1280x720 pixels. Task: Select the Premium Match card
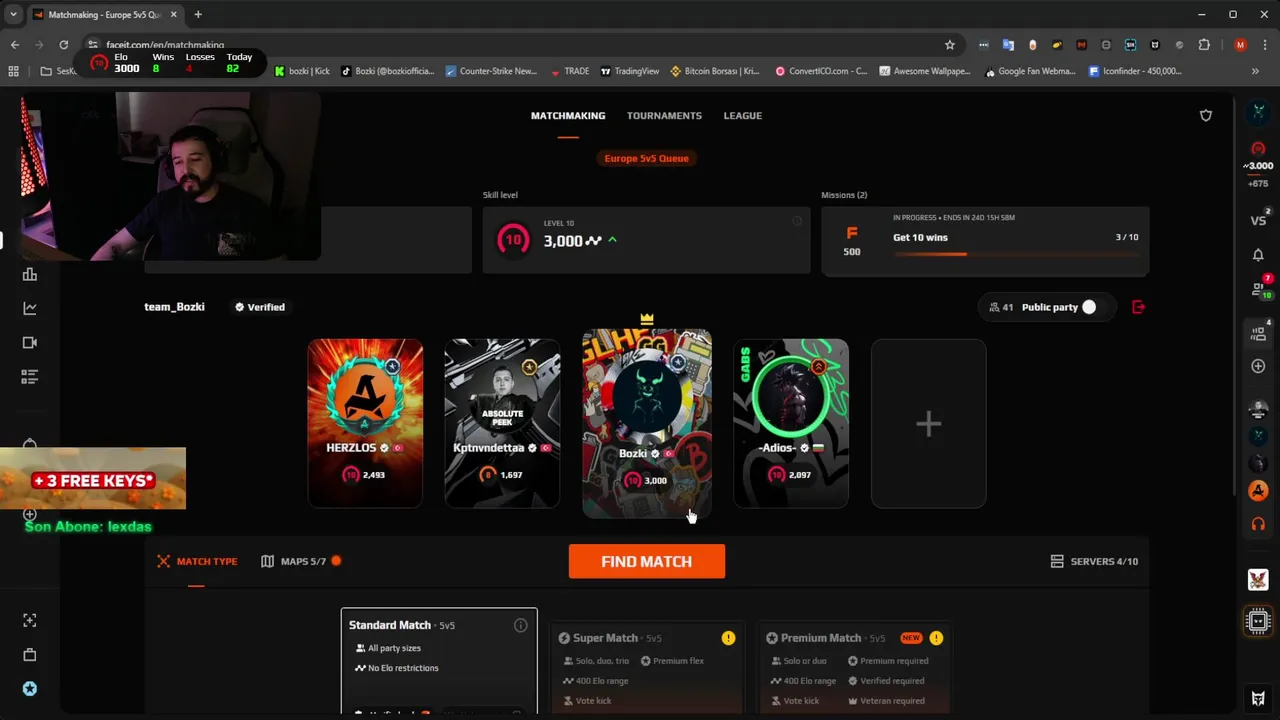[x=855, y=668]
